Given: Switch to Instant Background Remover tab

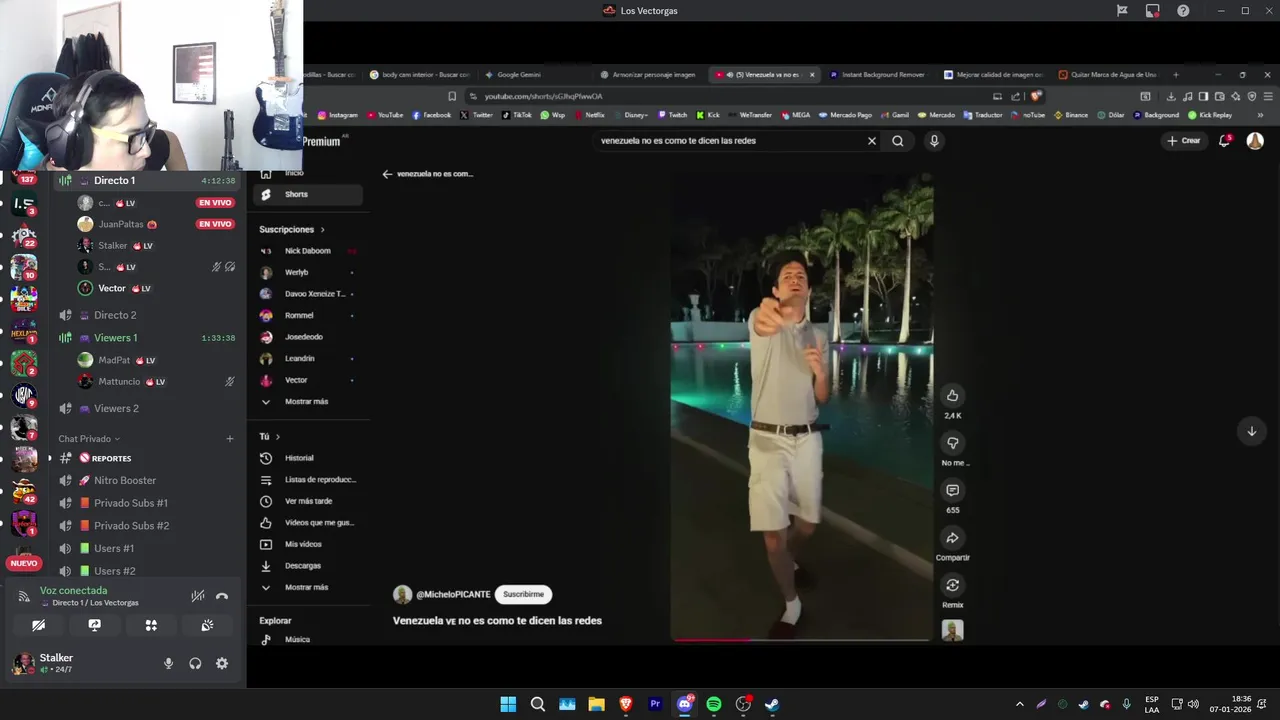Looking at the screenshot, I should tap(880, 75).
